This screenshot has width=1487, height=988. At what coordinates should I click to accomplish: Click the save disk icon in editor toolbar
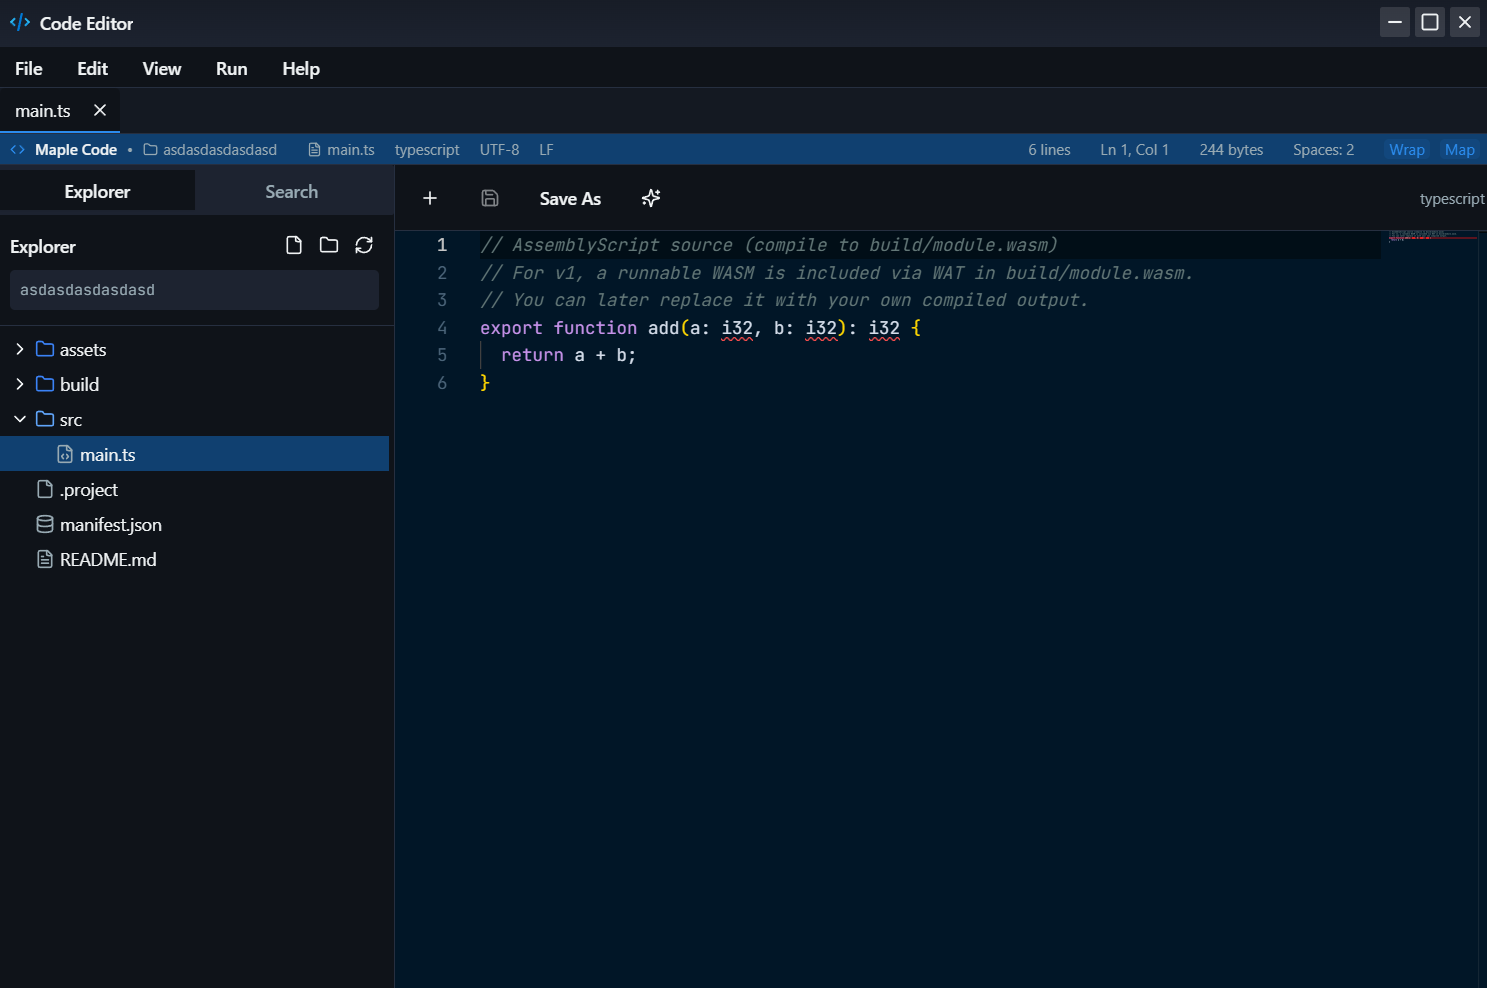click(x=490, y=198)
